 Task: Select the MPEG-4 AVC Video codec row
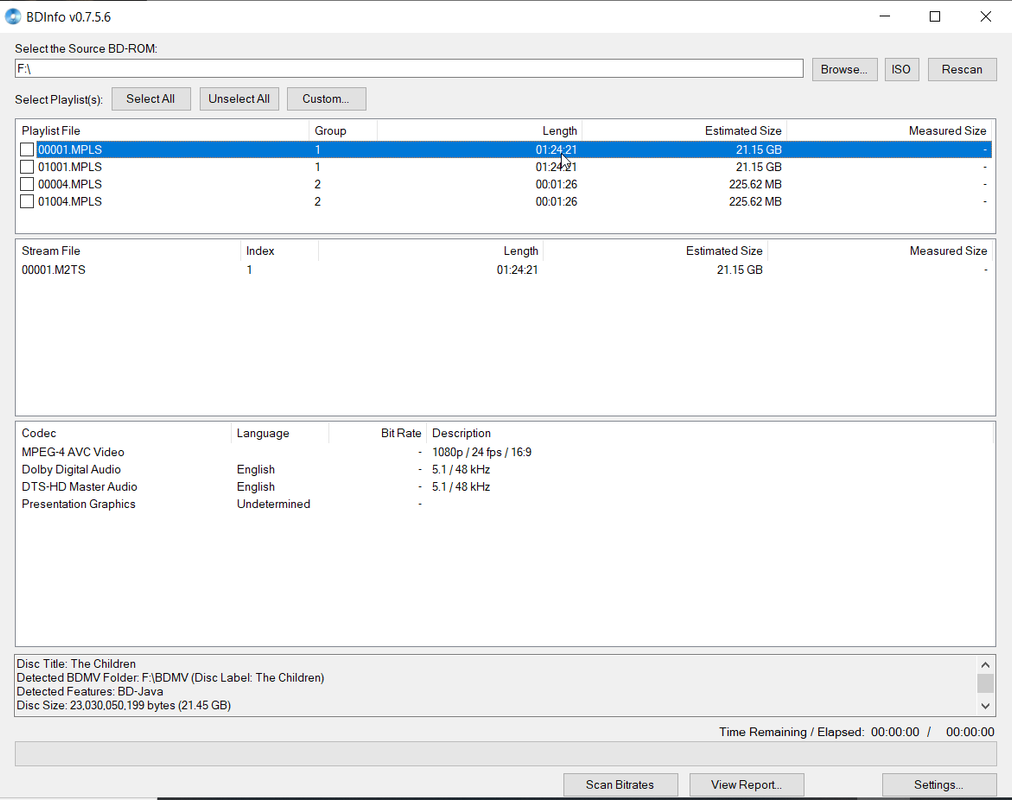[505, 452]
